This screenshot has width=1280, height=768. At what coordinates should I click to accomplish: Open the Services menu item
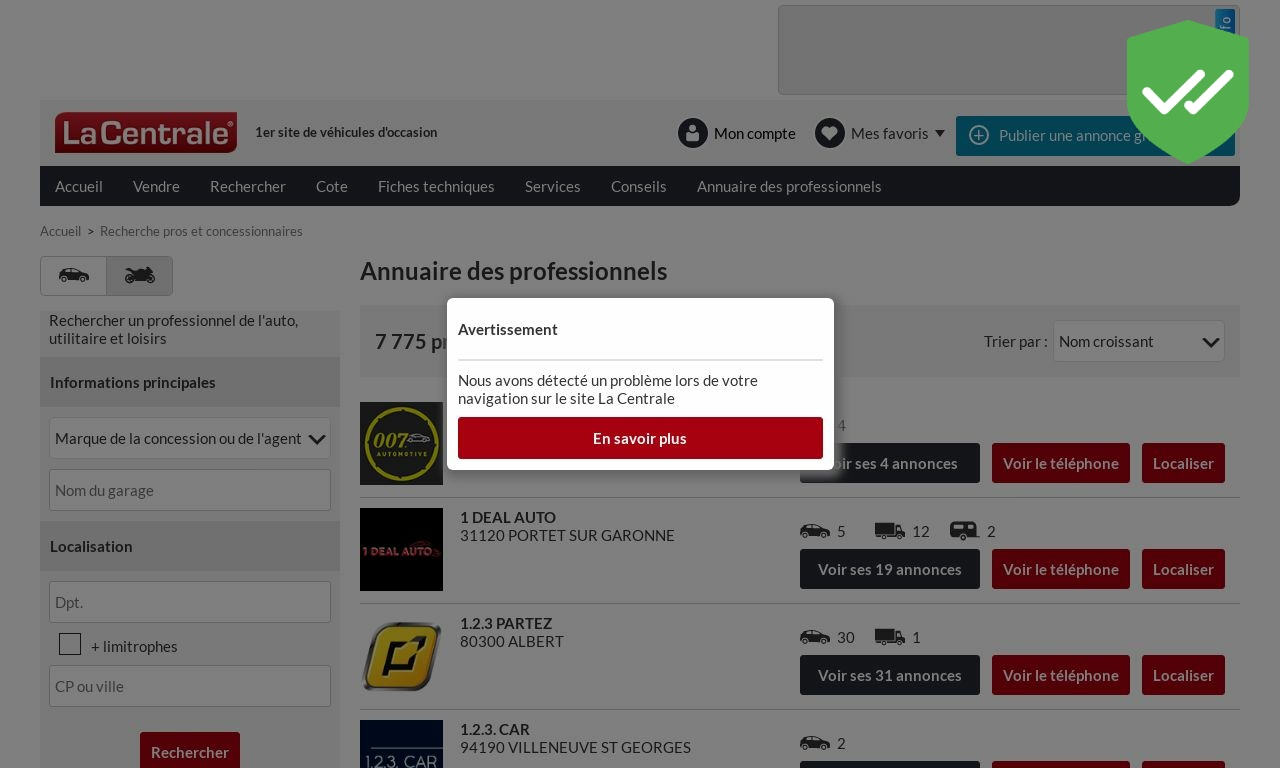(x=553, y=186)
